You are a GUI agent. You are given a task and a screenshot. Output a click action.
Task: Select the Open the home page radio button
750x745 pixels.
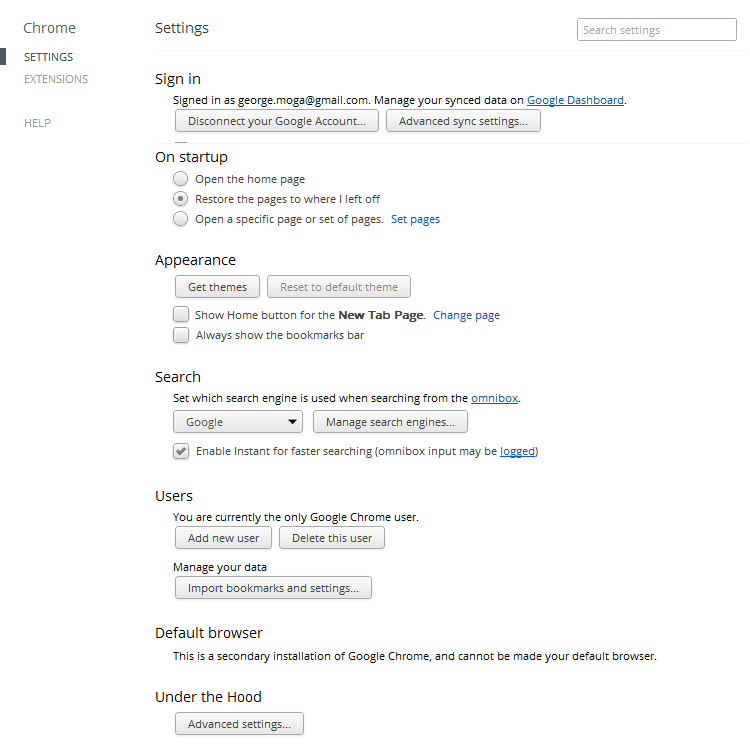[180, 179]
